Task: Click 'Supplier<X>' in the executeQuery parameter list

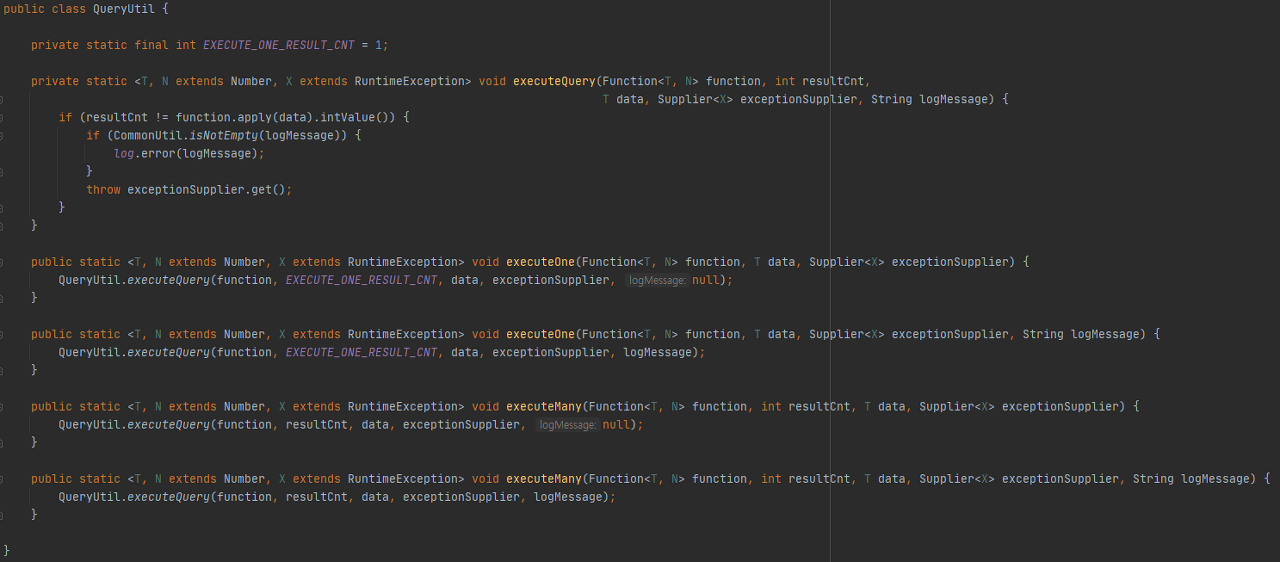Action: click(695, 99)
